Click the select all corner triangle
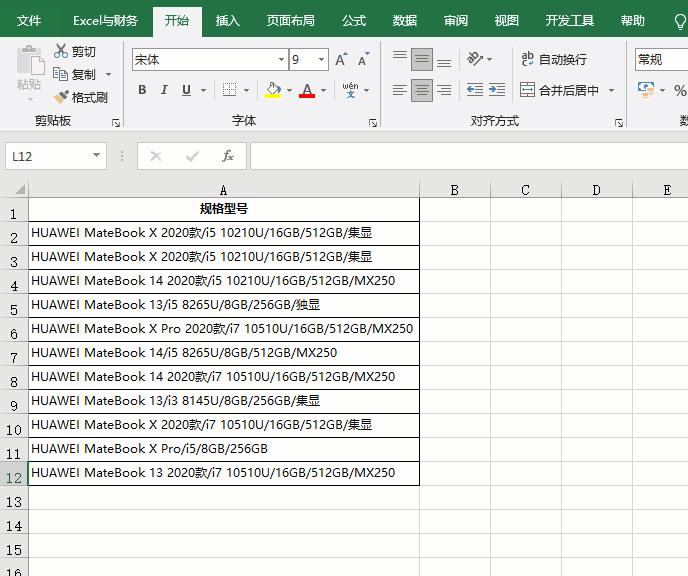Viewport: 688px width, 576px height. click(20, 190)
